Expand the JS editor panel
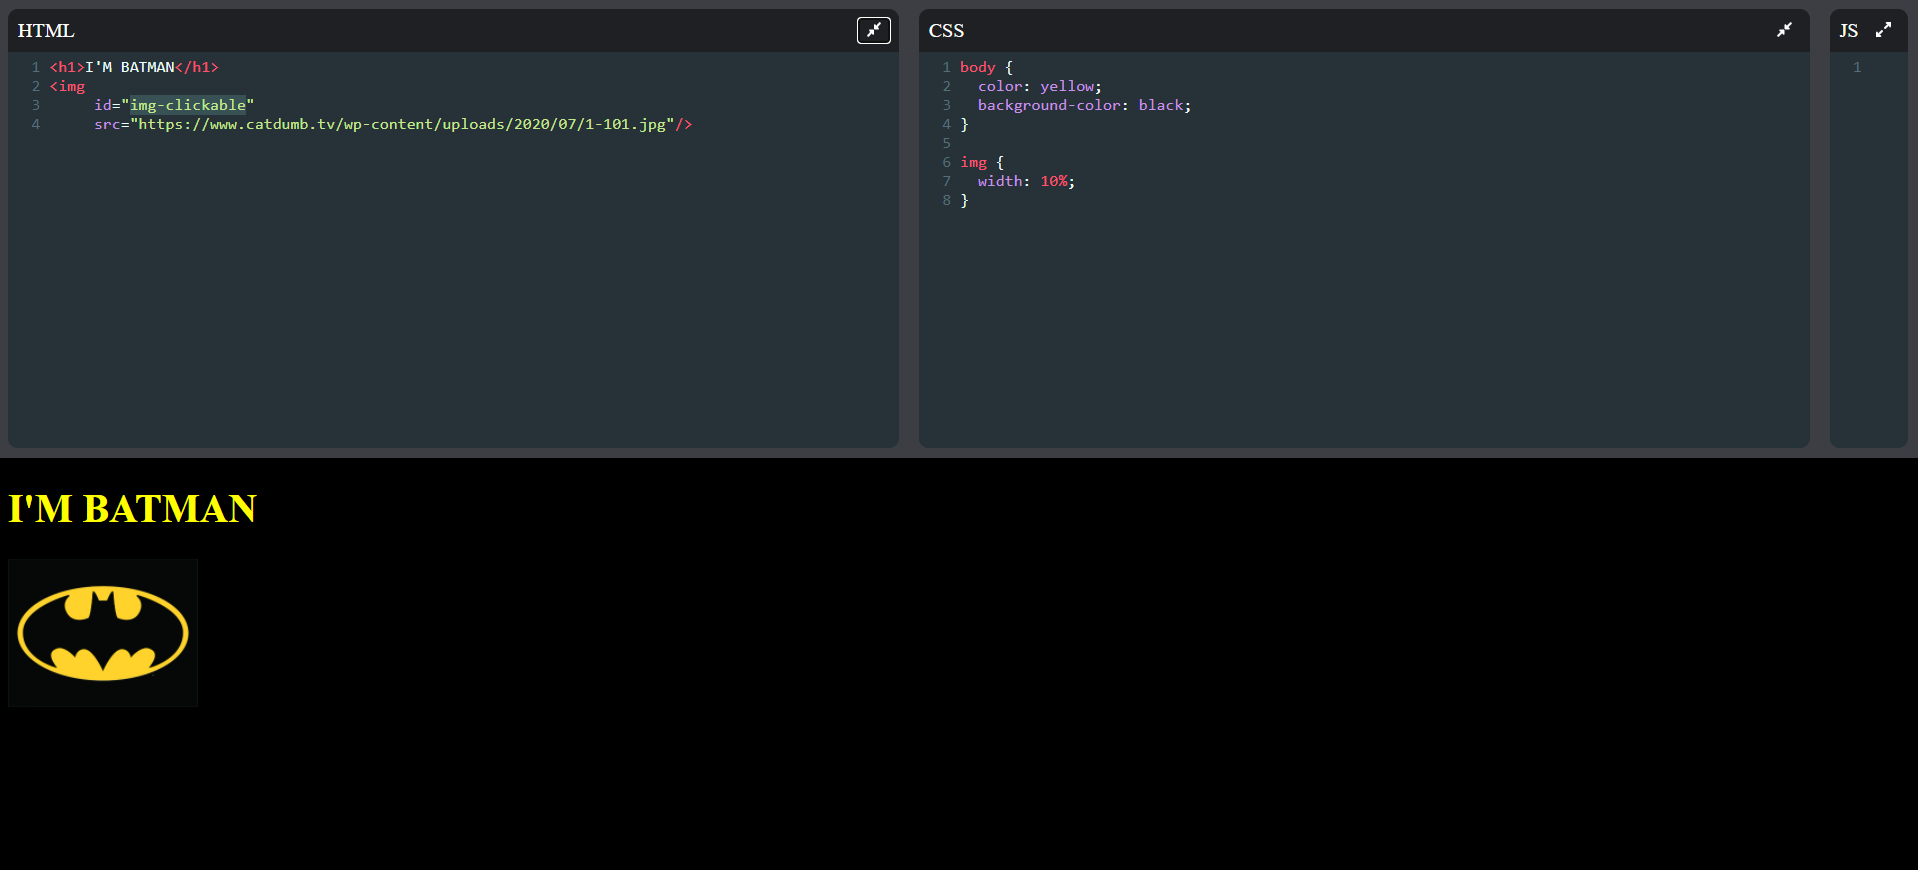The image size is (1918, 870). pyautogui.click(x=1883, y=30)
